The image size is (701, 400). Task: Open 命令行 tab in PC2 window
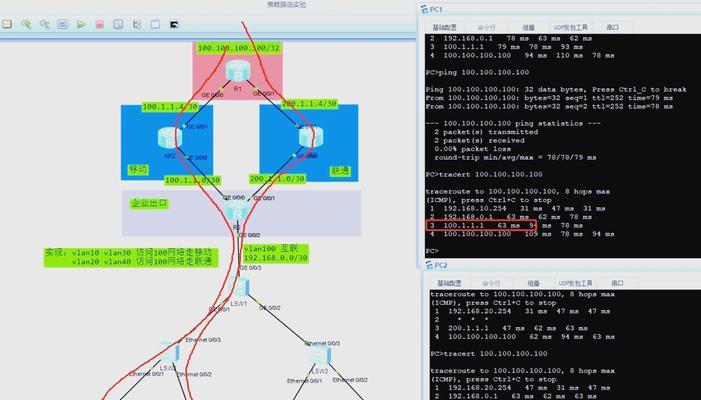[491, 283]
